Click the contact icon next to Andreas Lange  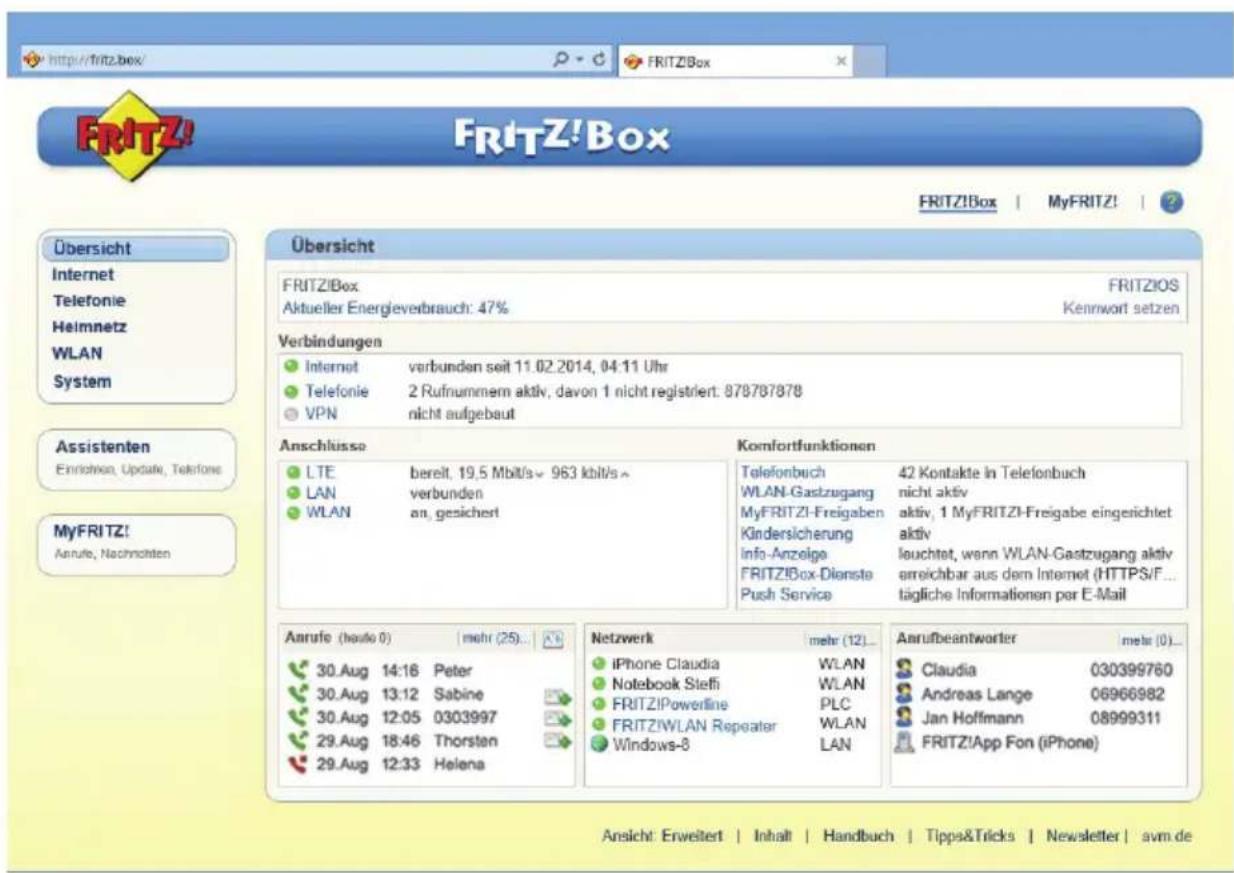pos(905,694)
